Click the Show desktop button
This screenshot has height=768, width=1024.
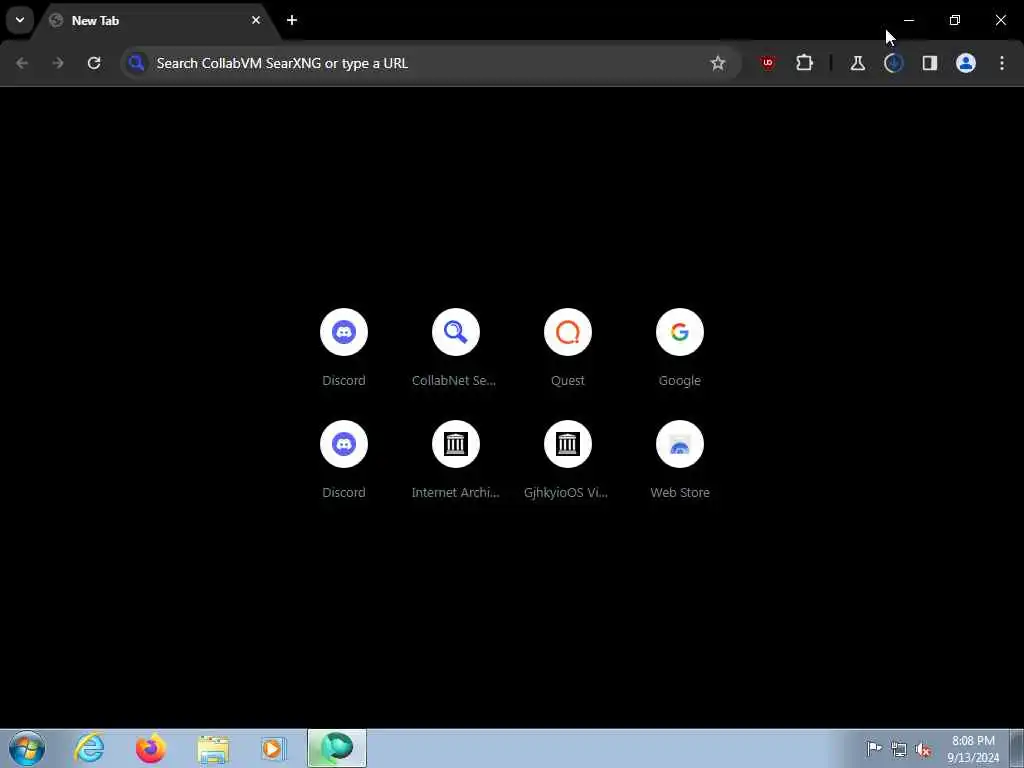(1016, 748)
